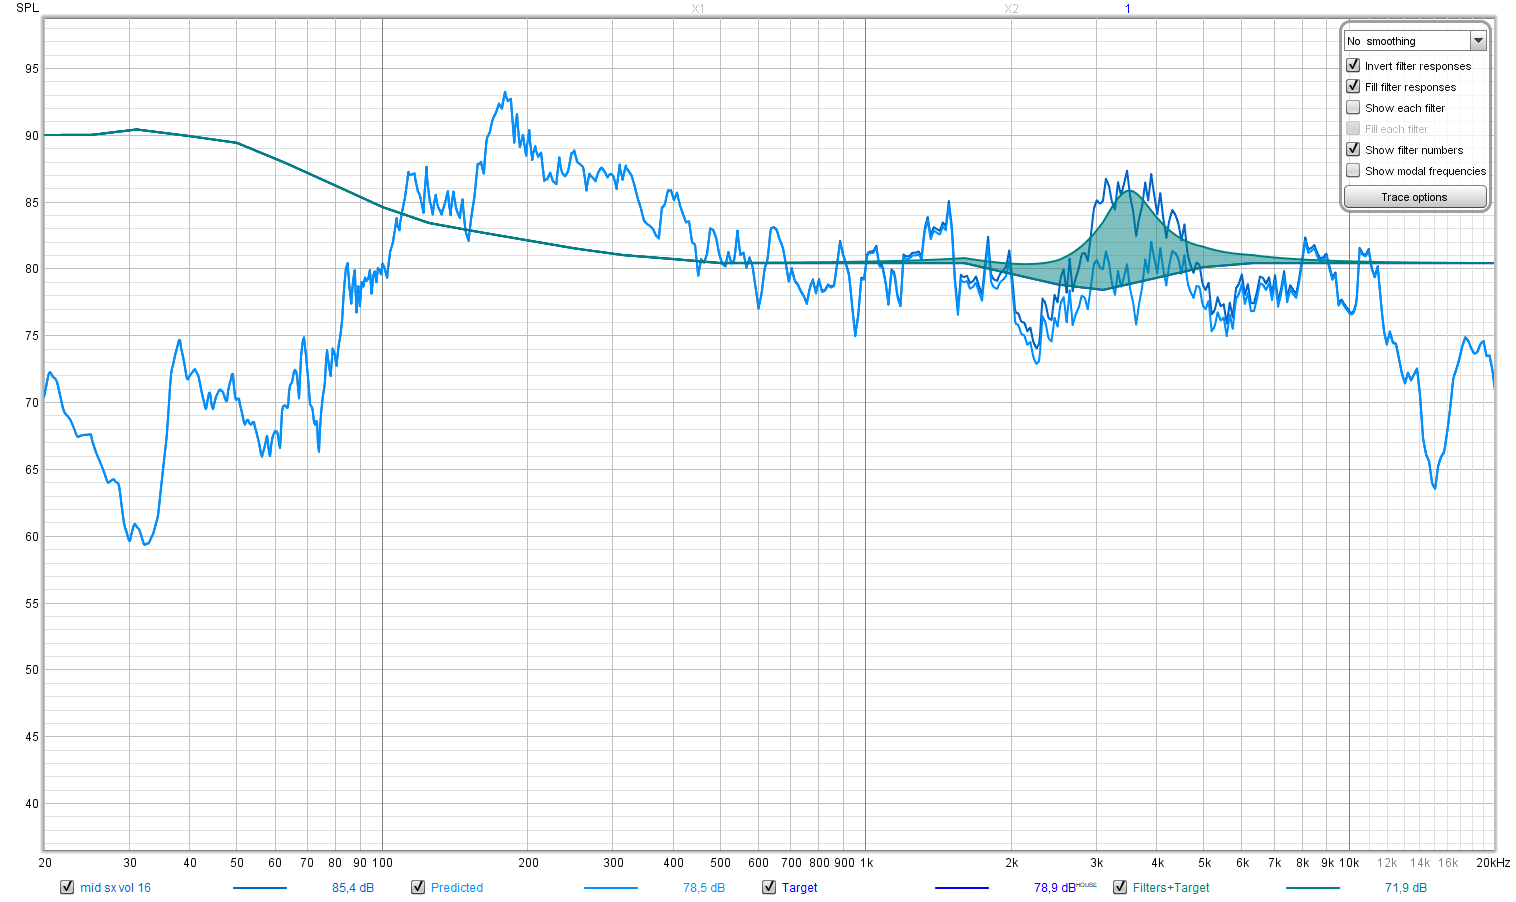Click the 78,9 dB value
The image size is (1516, 902).
click(x=1055, y=888)
